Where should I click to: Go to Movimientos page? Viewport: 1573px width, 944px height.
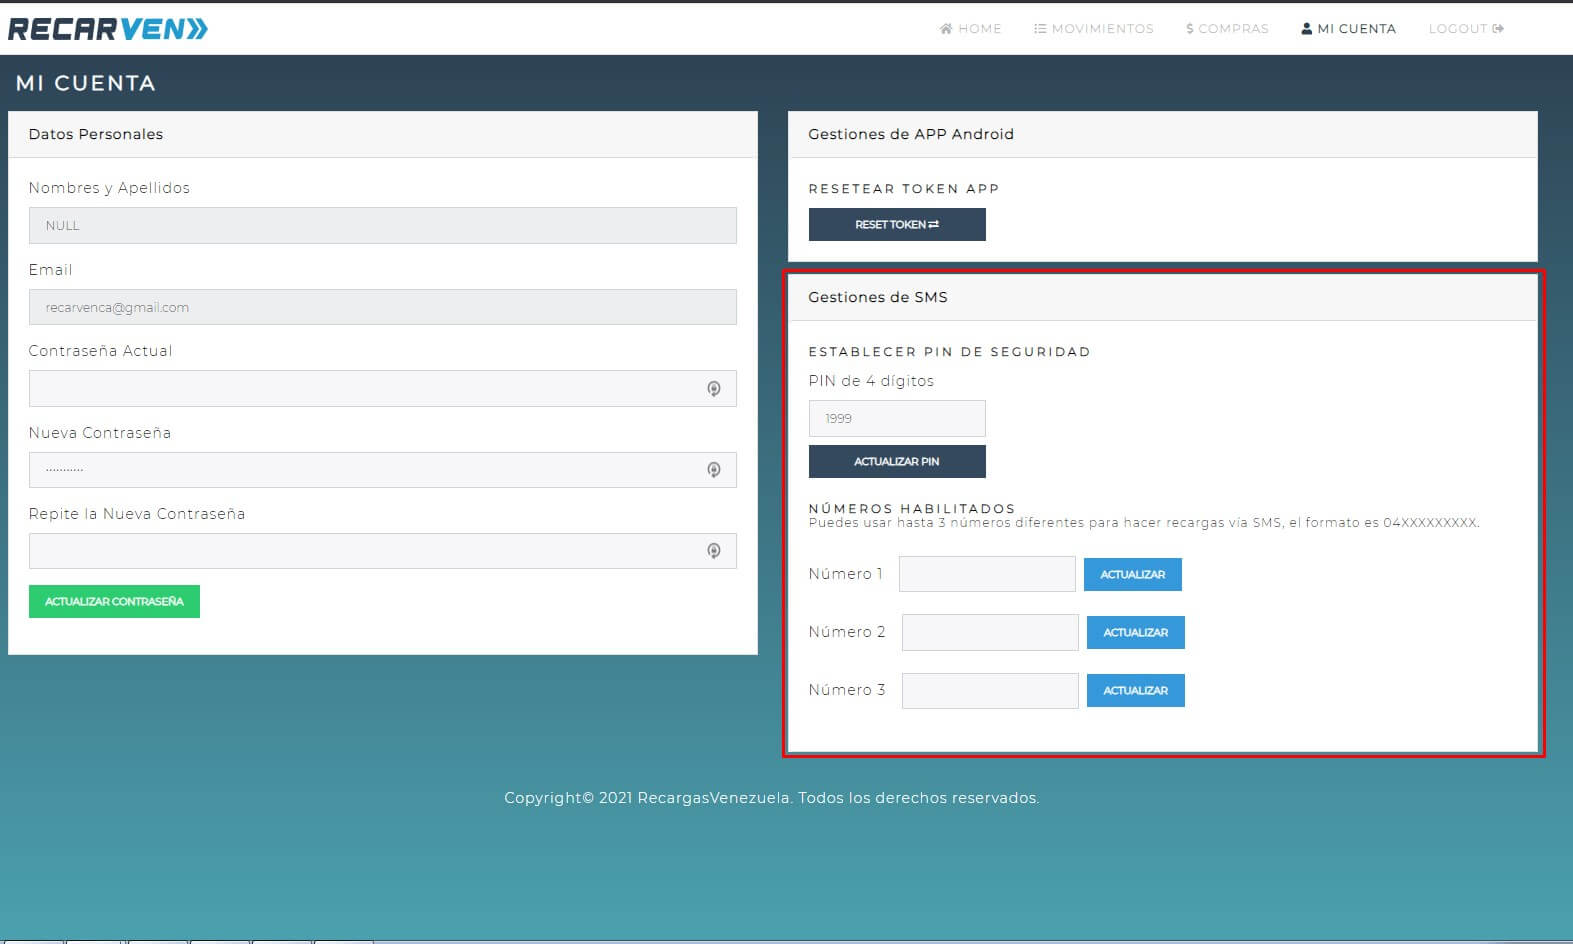pyautogui.click(x=1093, y=29)
